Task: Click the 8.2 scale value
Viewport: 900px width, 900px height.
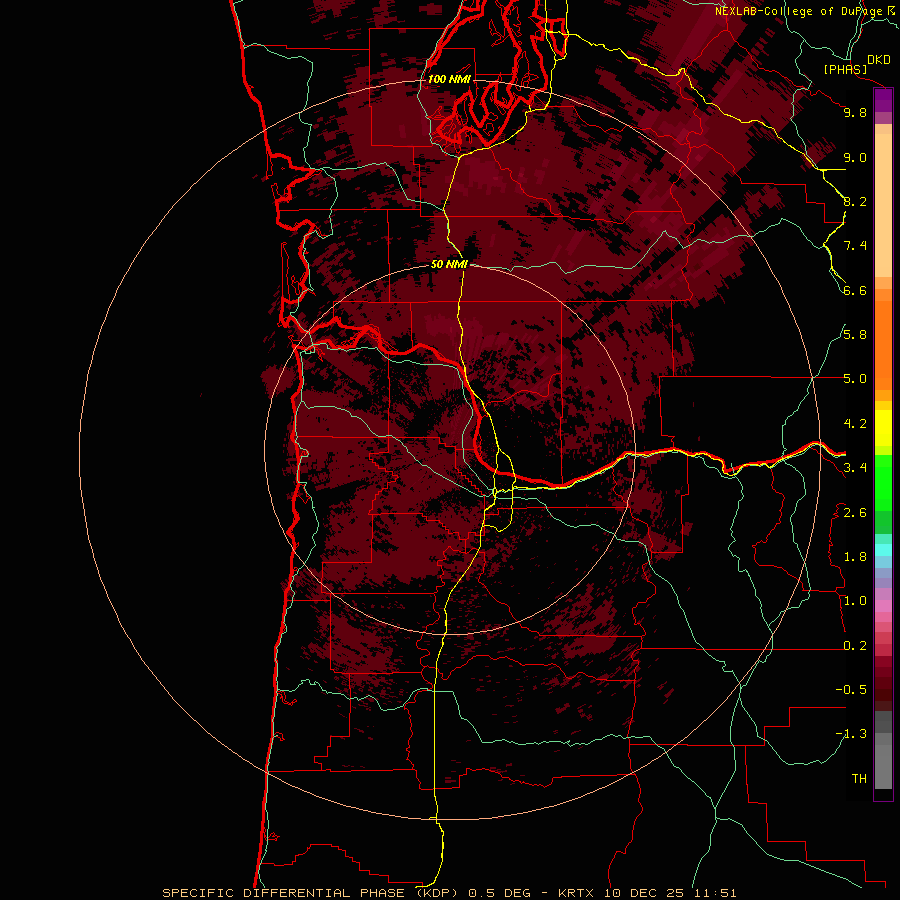Action: (x=855, y=201)
